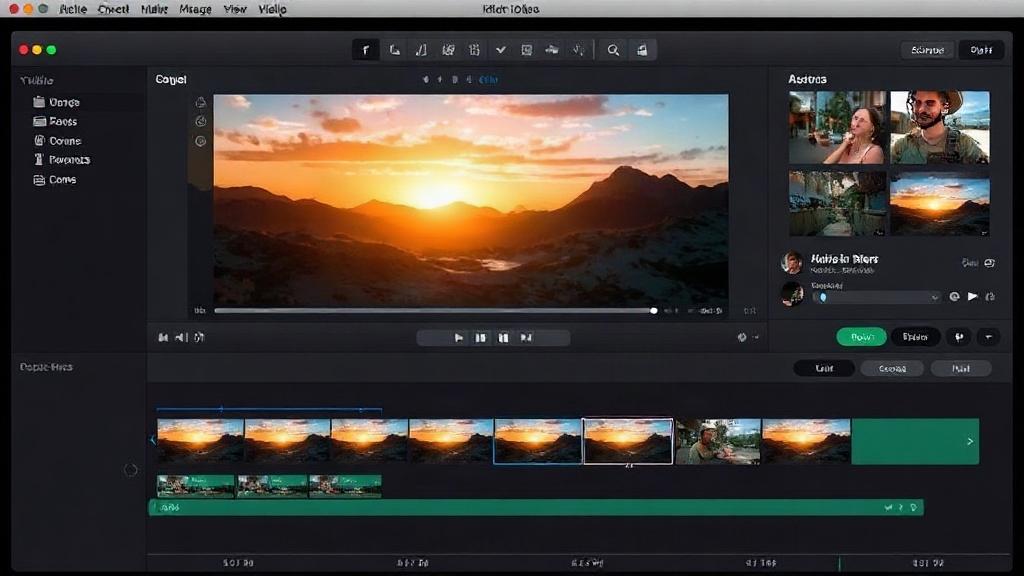Select the Coms item in sidebar
Viewport: 1024px width, 576px height.
(x=55, y=180)
